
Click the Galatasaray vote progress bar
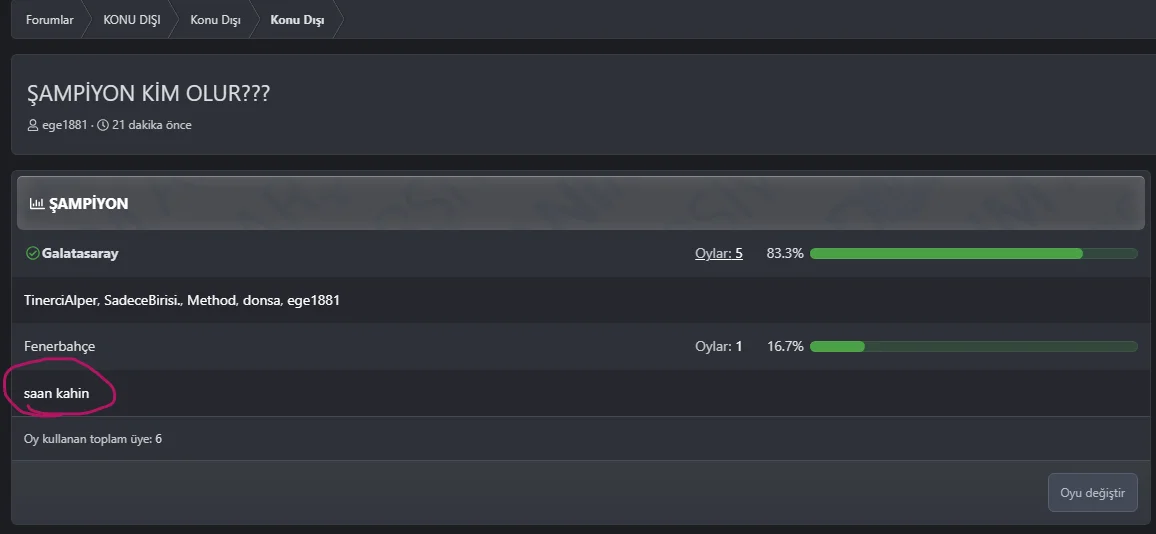[x=973, y=254]
